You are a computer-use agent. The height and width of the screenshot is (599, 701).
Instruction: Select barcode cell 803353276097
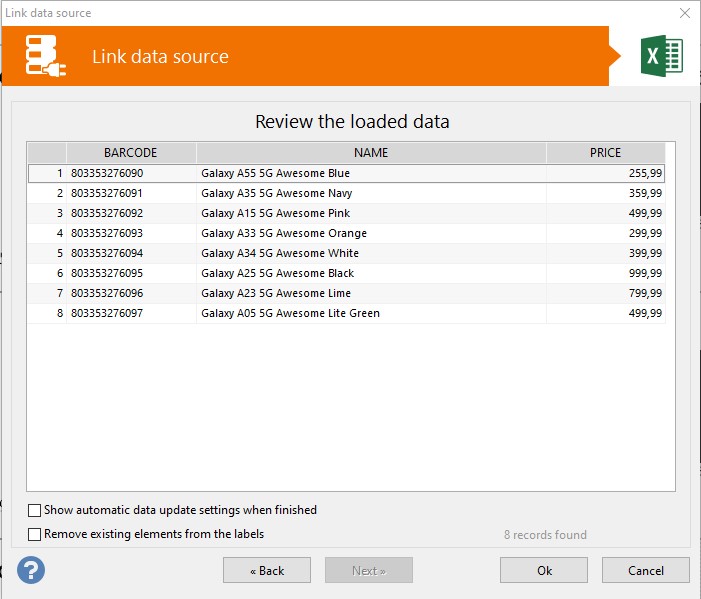pos(131,313)
